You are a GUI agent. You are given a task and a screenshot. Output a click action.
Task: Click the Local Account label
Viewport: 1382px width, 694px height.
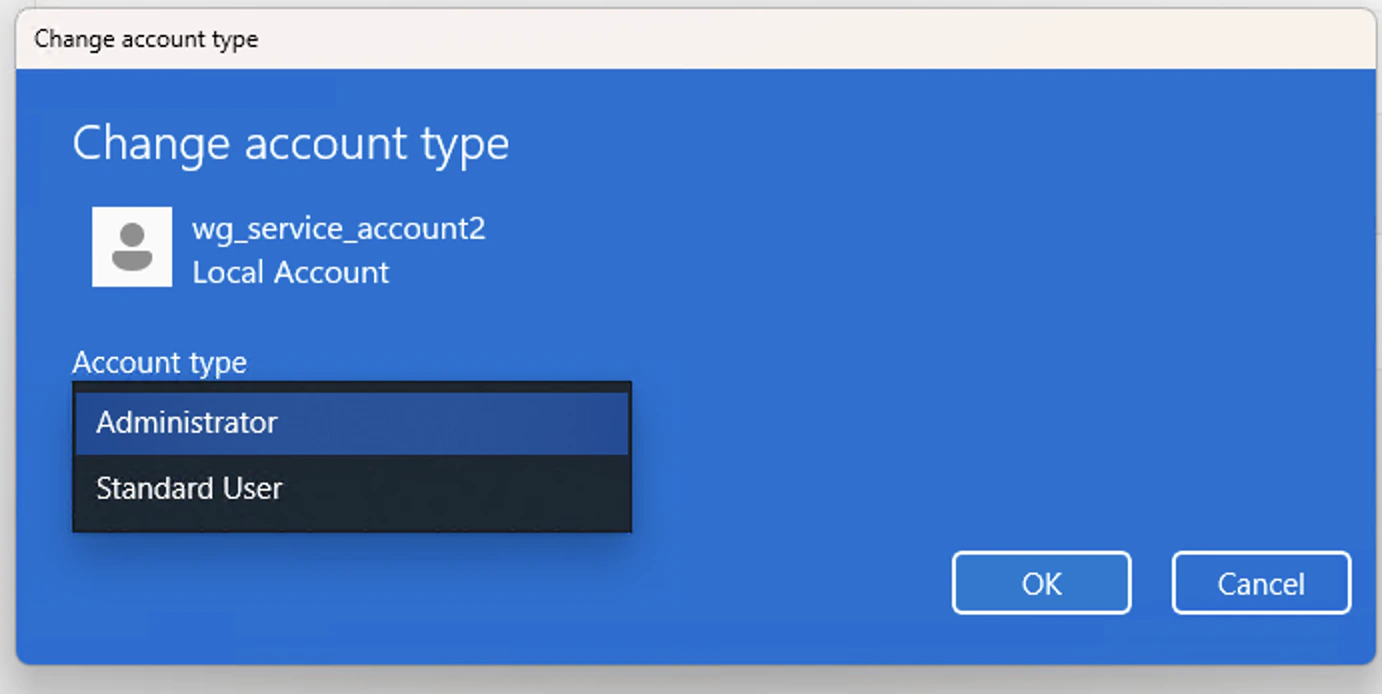tap(290, 271)
